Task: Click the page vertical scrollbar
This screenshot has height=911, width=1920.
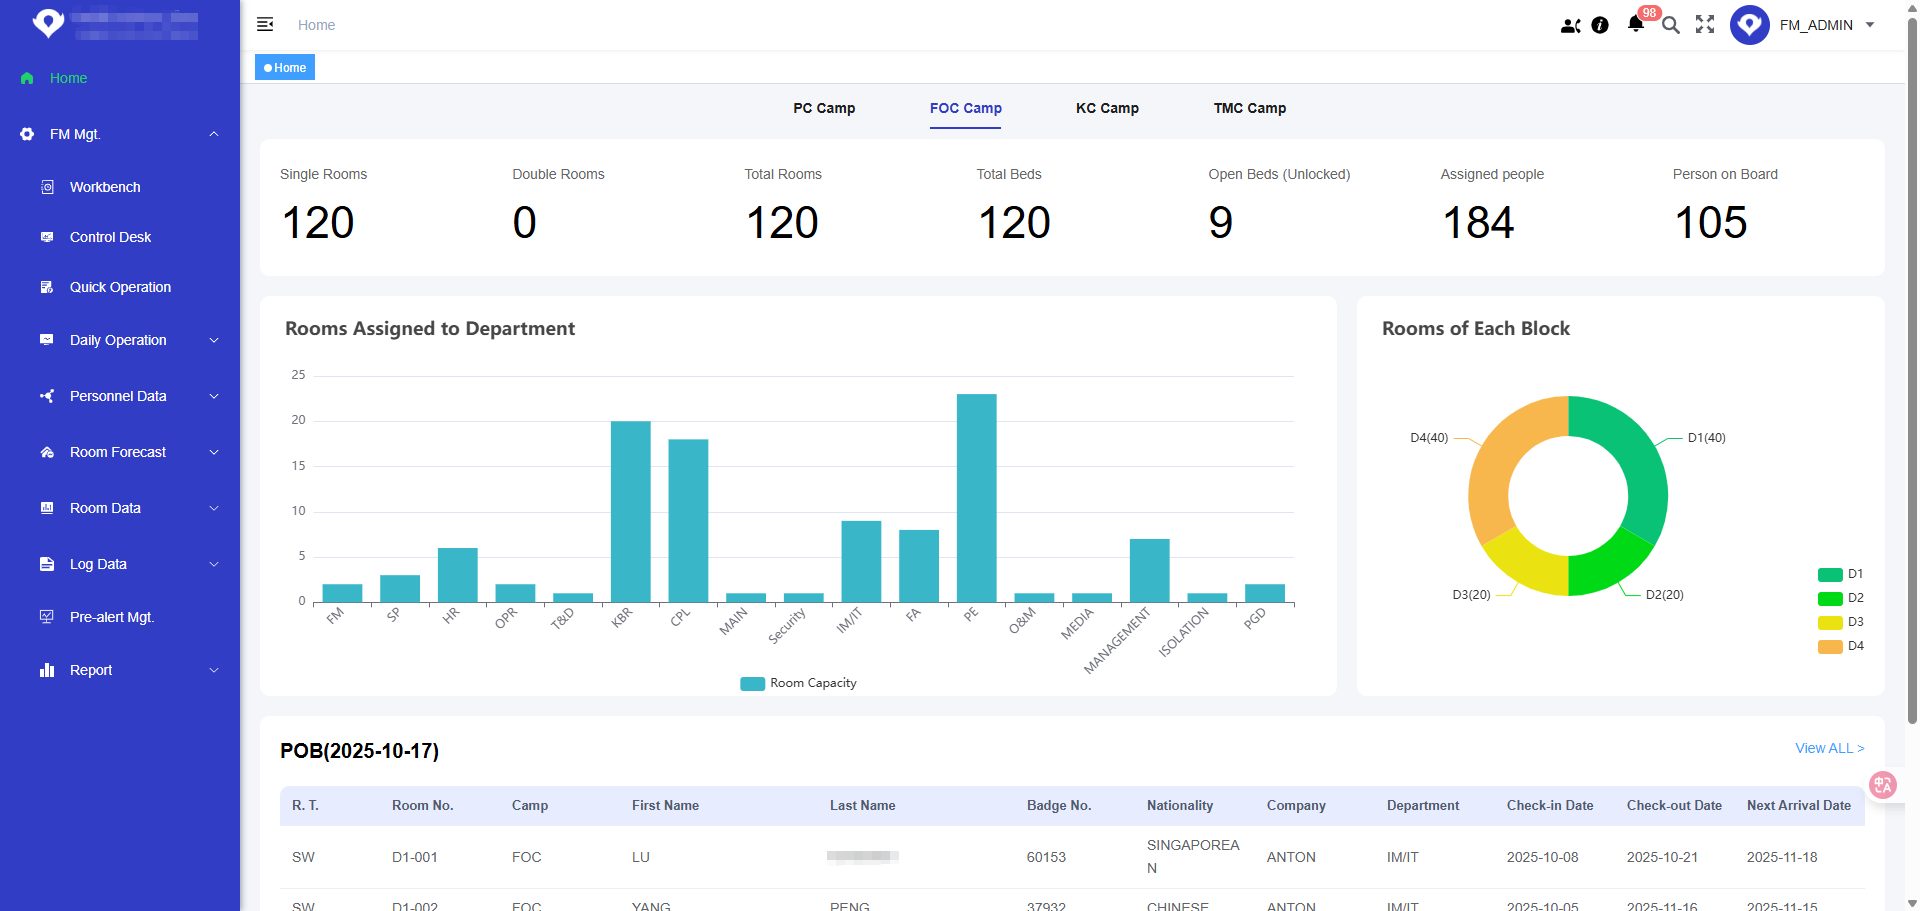Action: [x=1912, y=370]
